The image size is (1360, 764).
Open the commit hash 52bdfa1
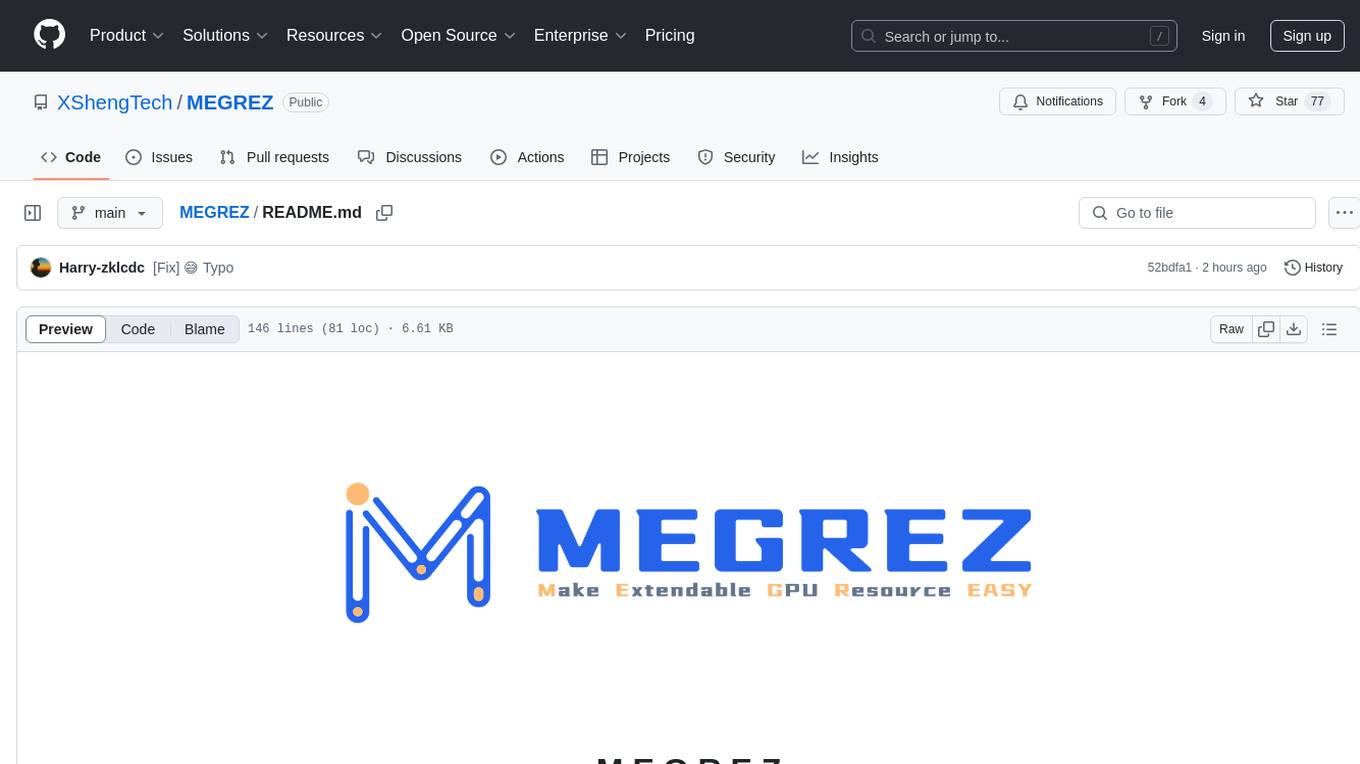(x=1169, y=268)
